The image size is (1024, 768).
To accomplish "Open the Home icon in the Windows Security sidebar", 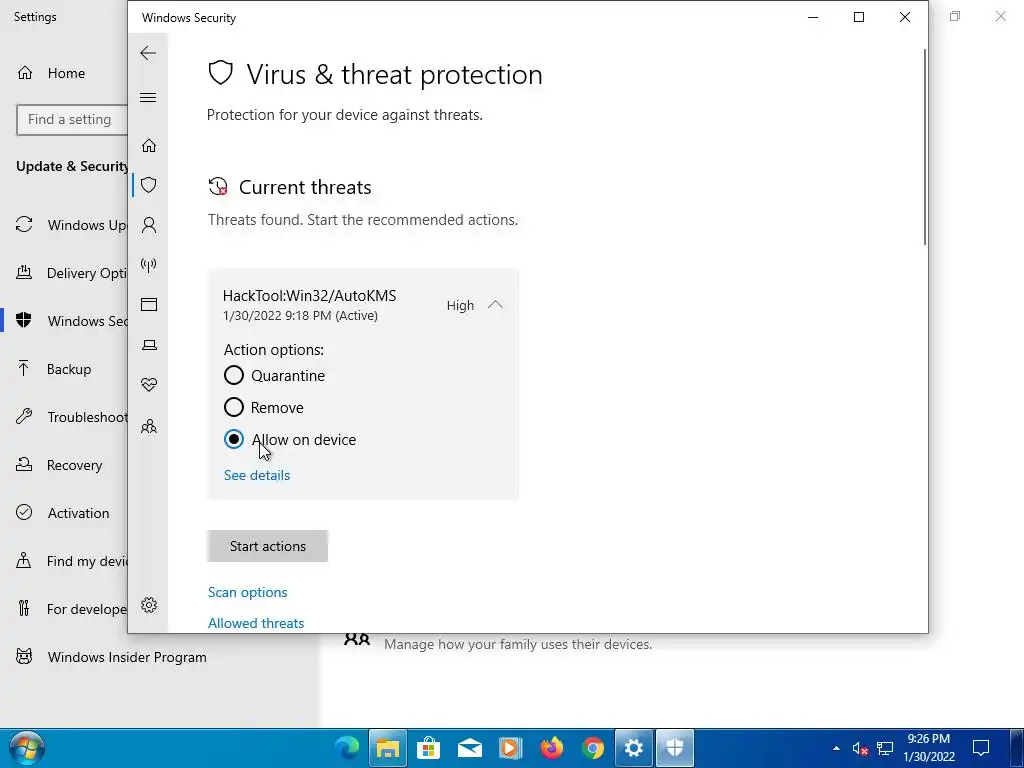I will click(x=149, y=145).
